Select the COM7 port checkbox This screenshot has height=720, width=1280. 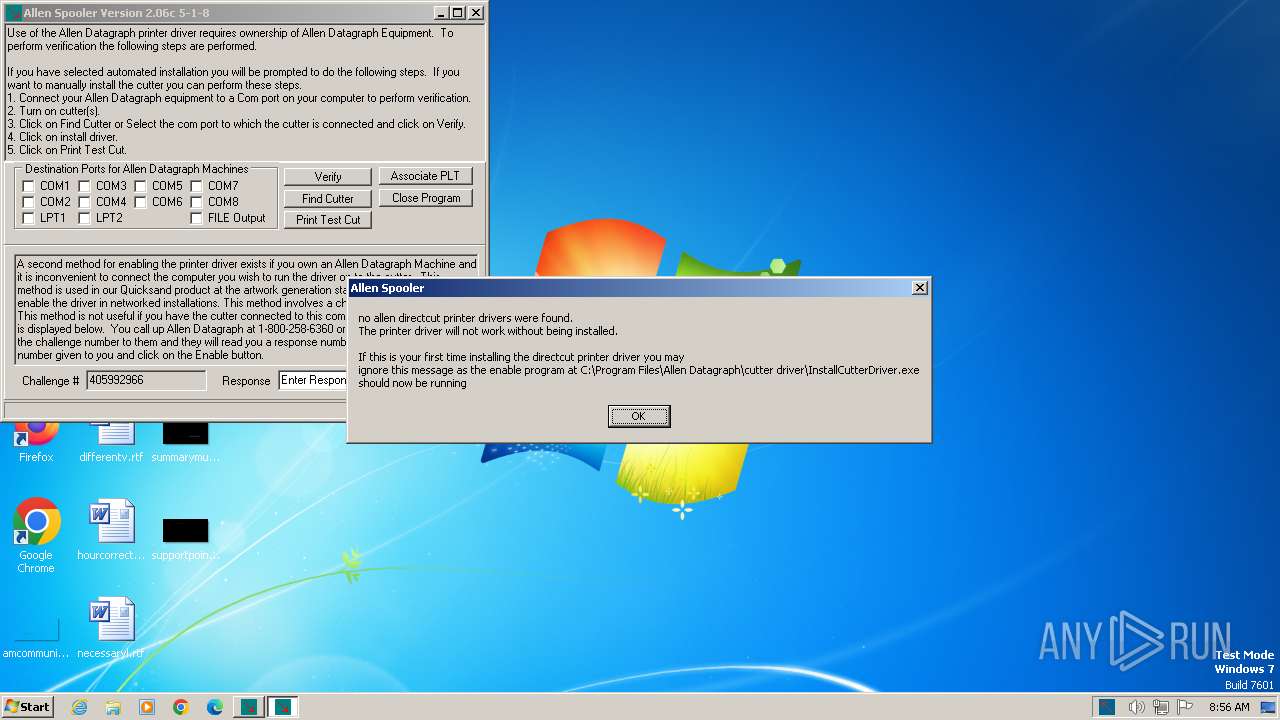tap(196, 186)
